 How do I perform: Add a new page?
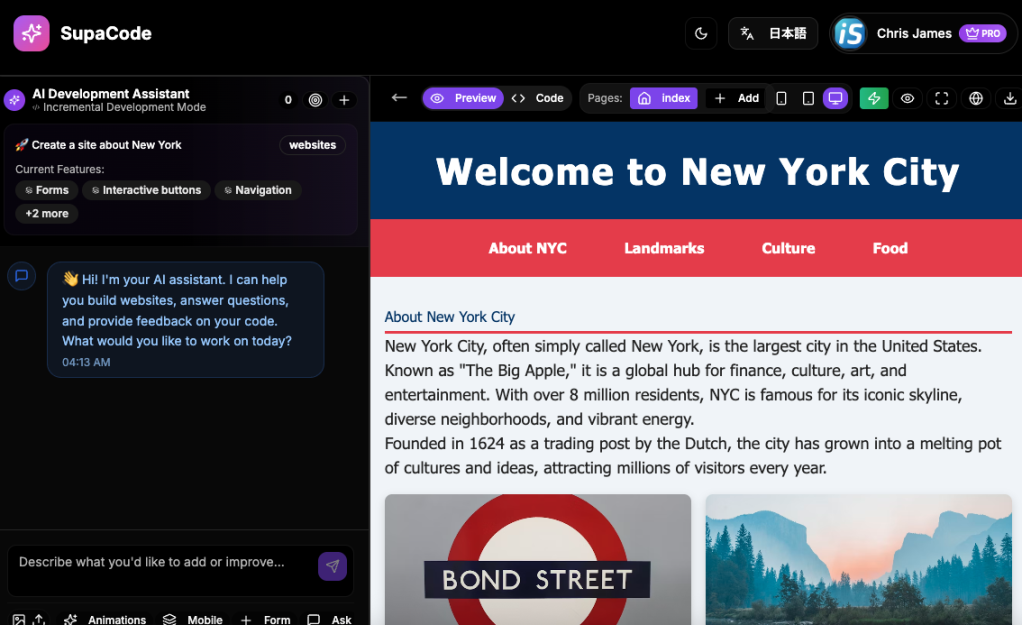(x=737, y=98)
